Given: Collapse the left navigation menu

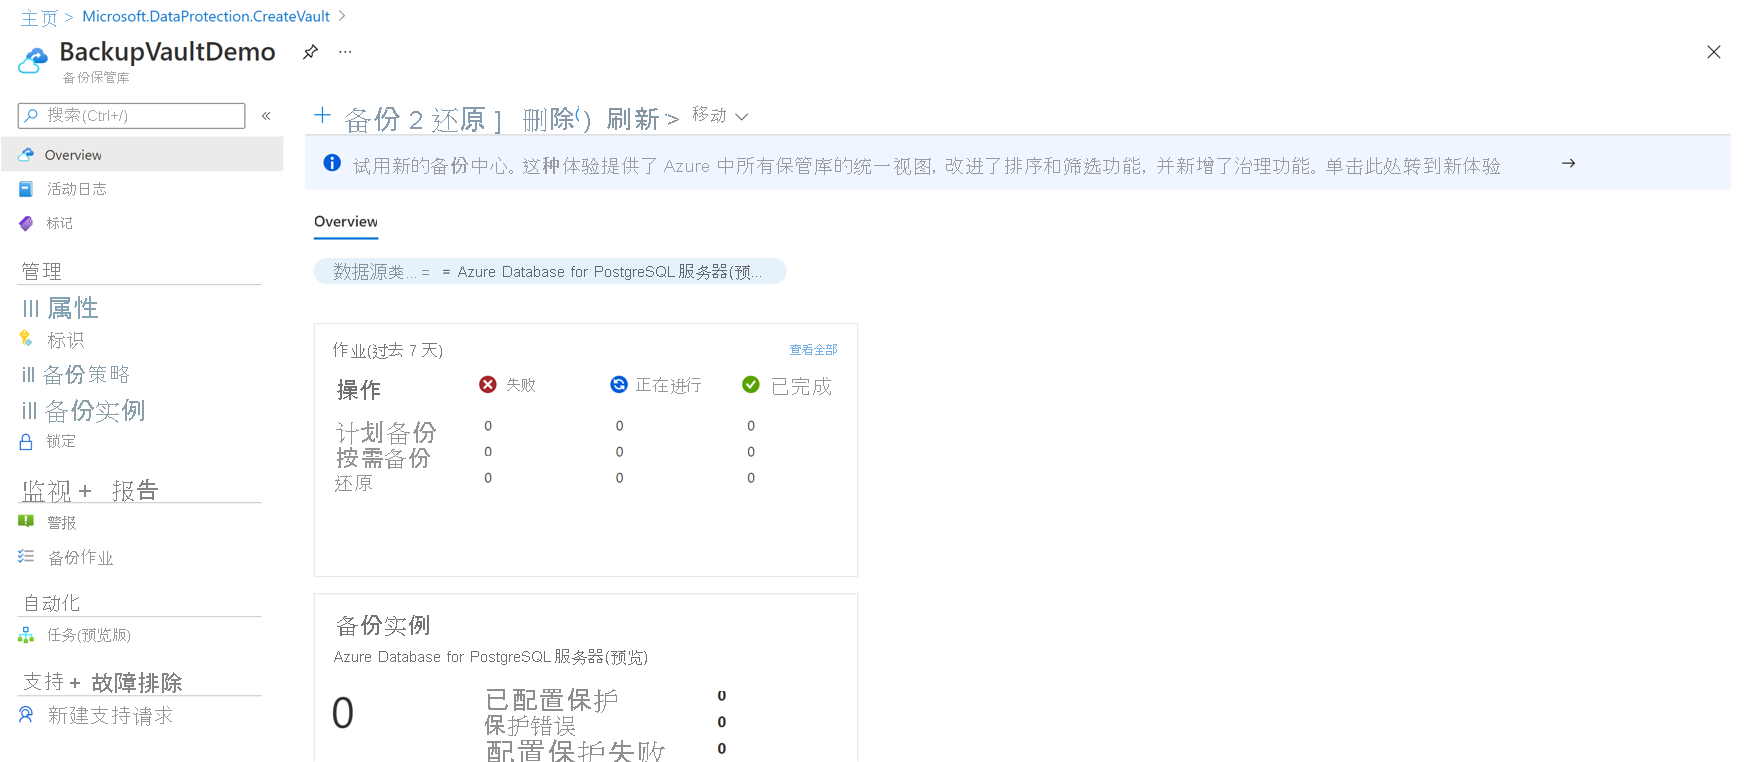Looking at the screenshot, I should click(266, 116).
